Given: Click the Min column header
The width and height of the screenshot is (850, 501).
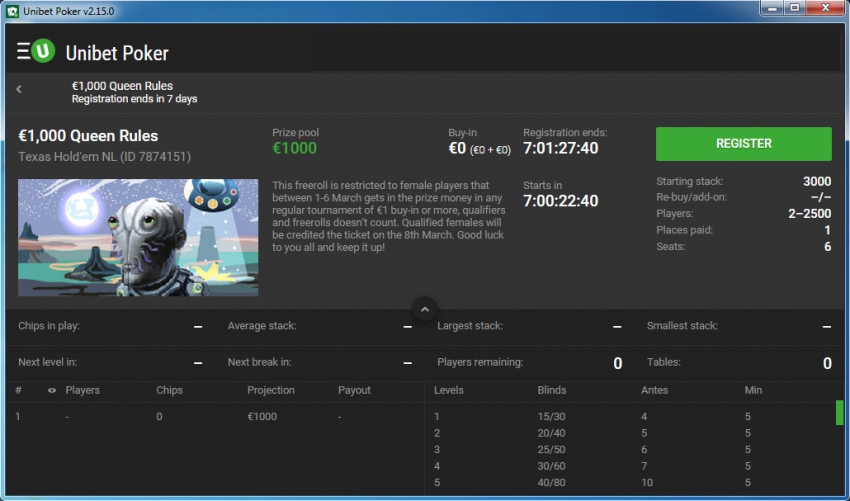Looking at the screenshot, I should [x=753, y=390].
